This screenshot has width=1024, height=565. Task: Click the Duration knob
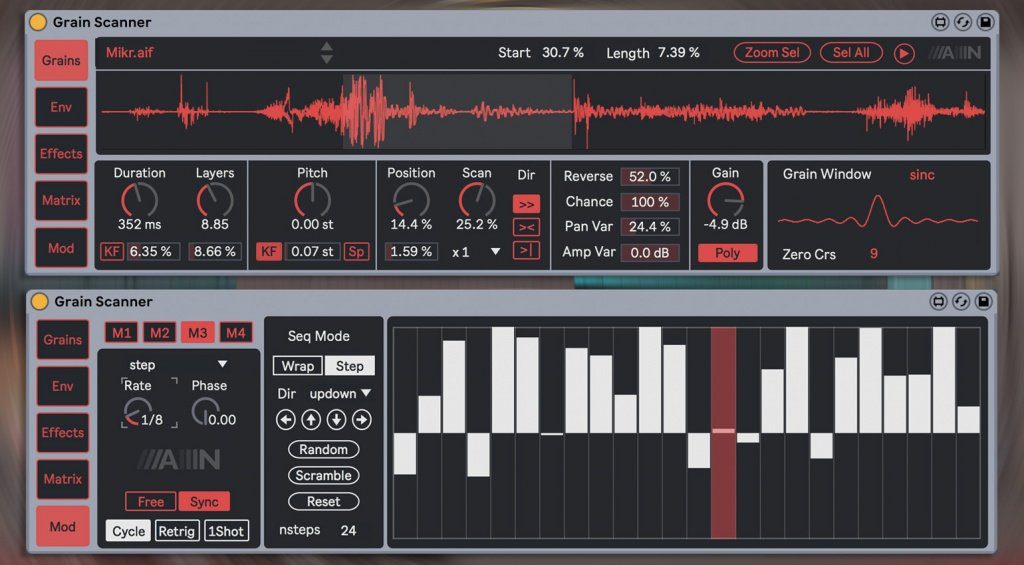[139, 199]
